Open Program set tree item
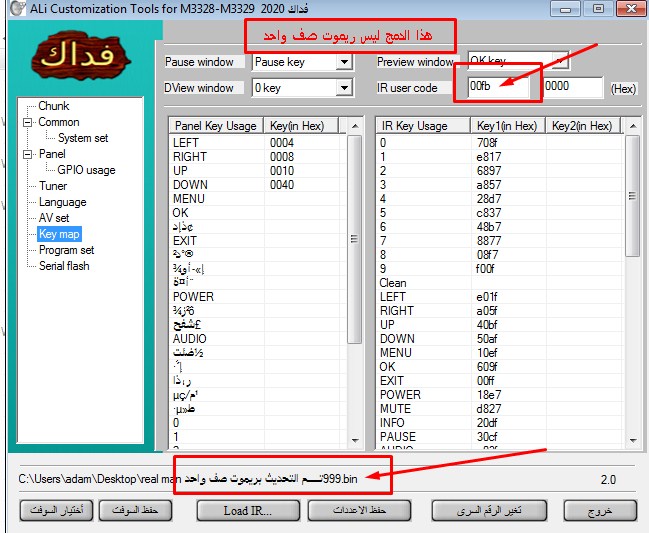 coord(66,250)
